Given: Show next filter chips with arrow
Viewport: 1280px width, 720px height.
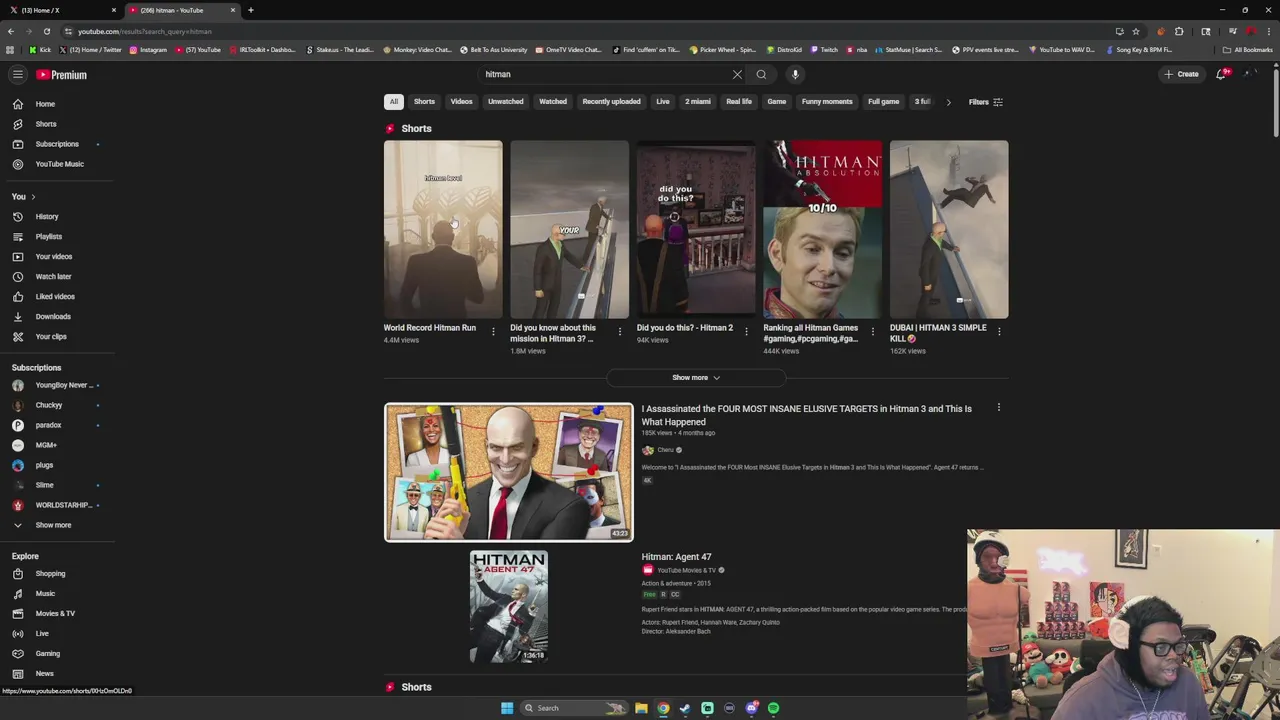Looking at the screenshot, I should pos(948,102).
